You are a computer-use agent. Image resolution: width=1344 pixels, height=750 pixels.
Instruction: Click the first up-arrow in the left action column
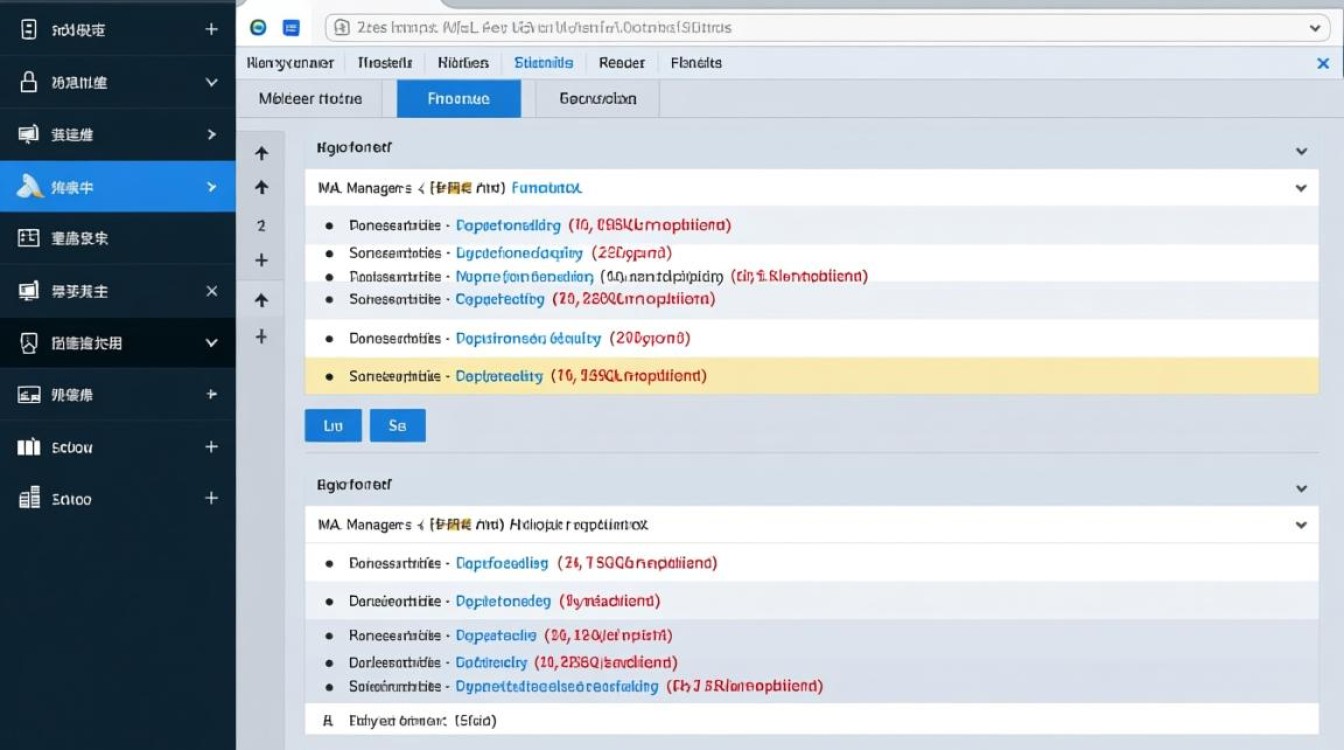click(x=261, y=153)
